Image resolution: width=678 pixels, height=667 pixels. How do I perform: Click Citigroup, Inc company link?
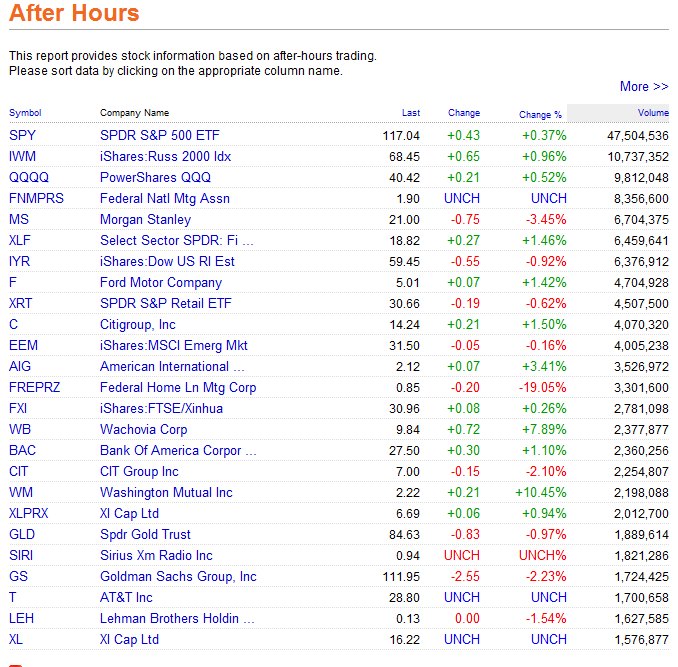click(137, 324)
